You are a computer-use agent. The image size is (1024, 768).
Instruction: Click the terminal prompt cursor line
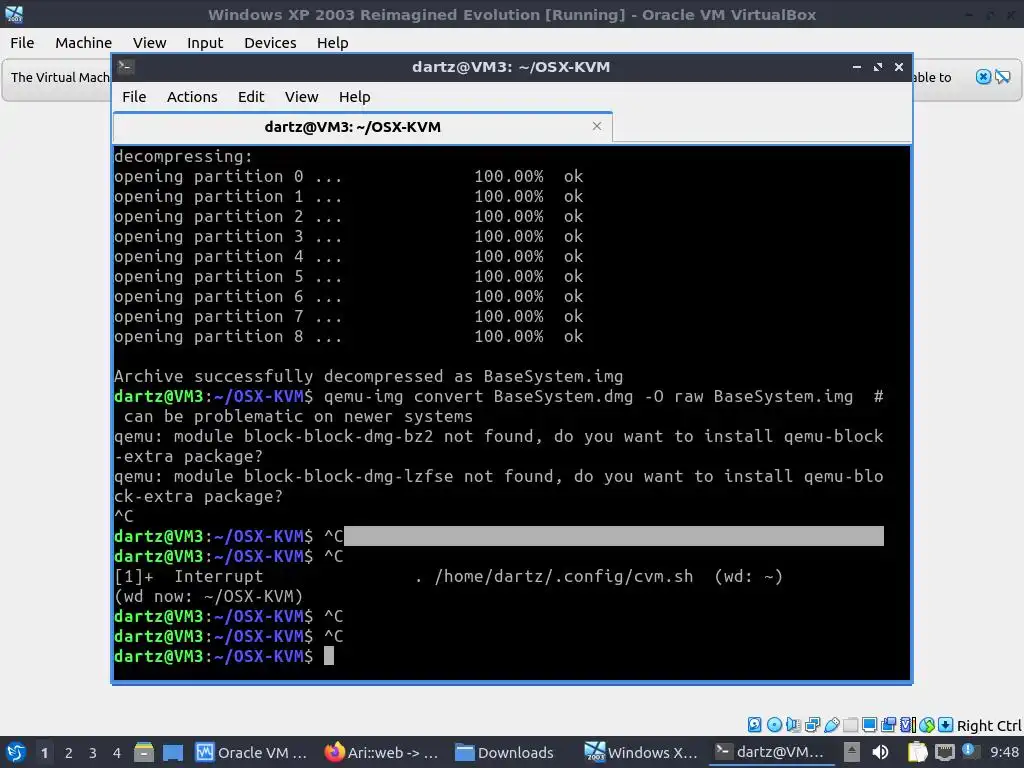pyautogui.click(x=224, y=656)
